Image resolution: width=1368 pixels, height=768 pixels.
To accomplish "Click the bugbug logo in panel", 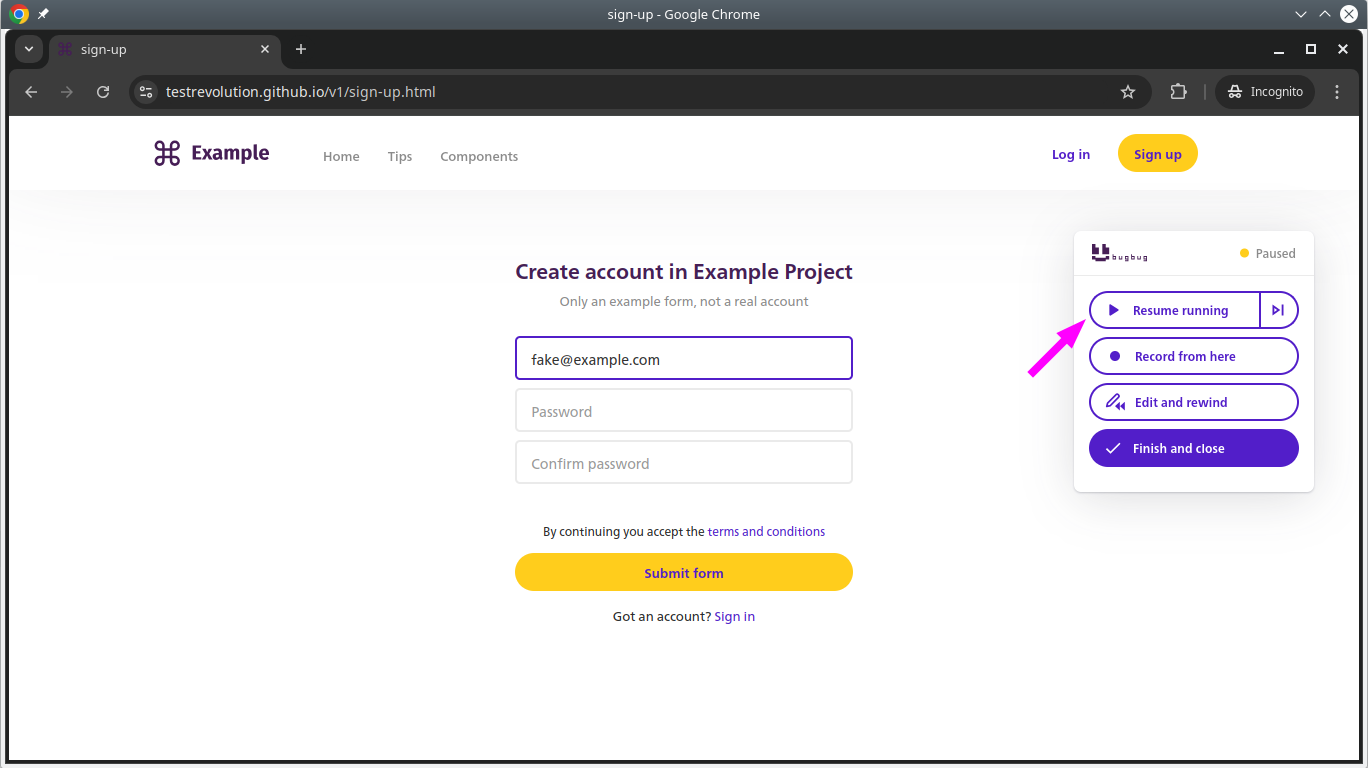I will 1119,253.
